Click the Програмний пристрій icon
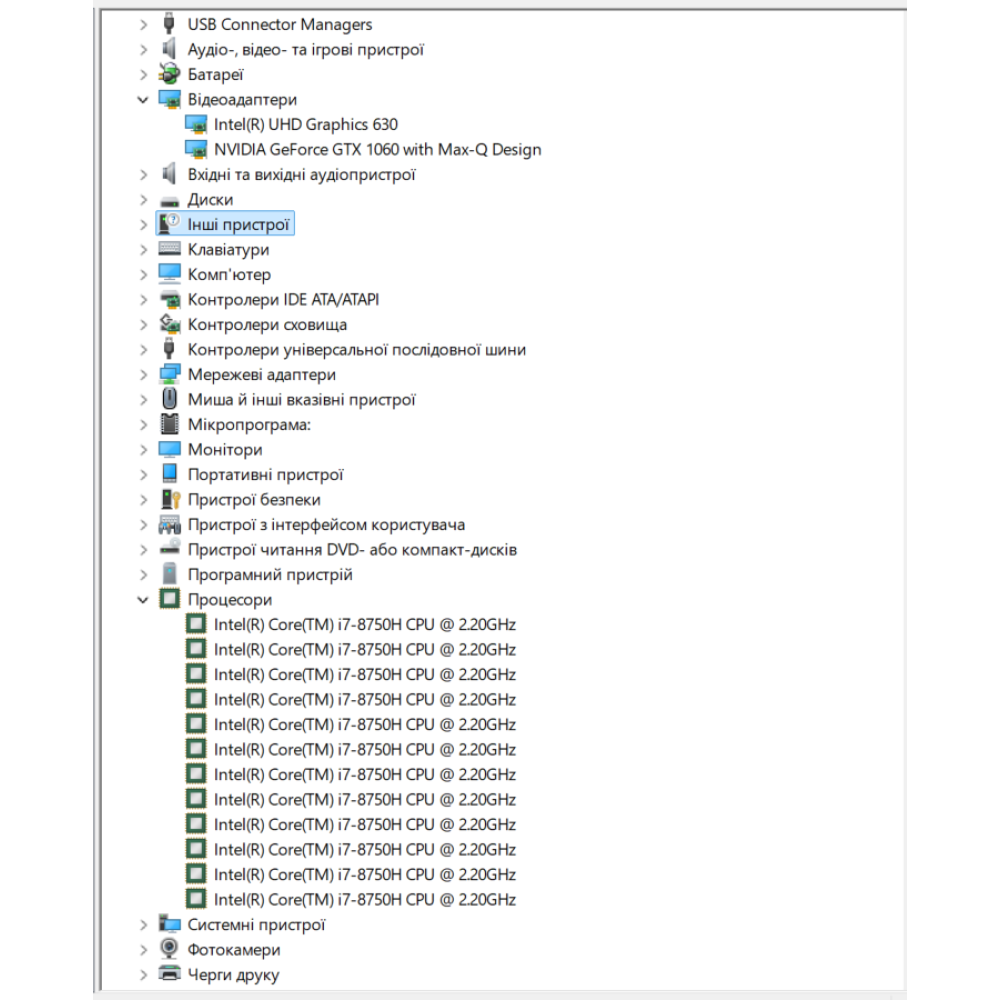The height and width of the screenshot is (1000, 1000). click(170, 573)
